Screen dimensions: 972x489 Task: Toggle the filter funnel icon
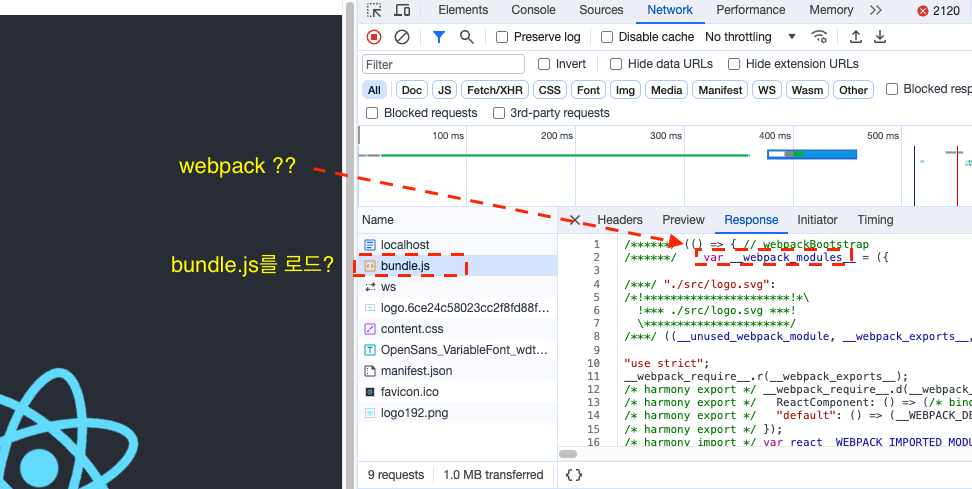pyautogui.click(x=439, y=37)
